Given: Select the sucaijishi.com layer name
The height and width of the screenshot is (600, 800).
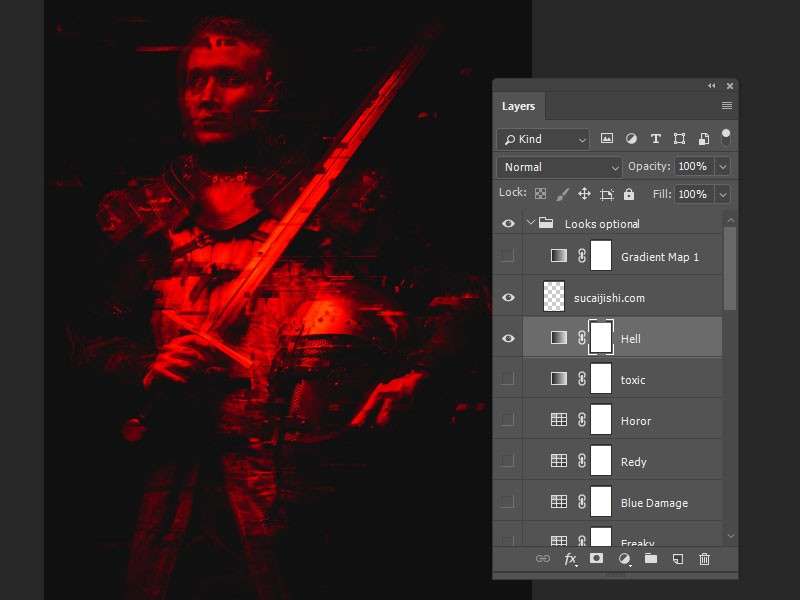Looking at the screenshot, I should point(609,298).
